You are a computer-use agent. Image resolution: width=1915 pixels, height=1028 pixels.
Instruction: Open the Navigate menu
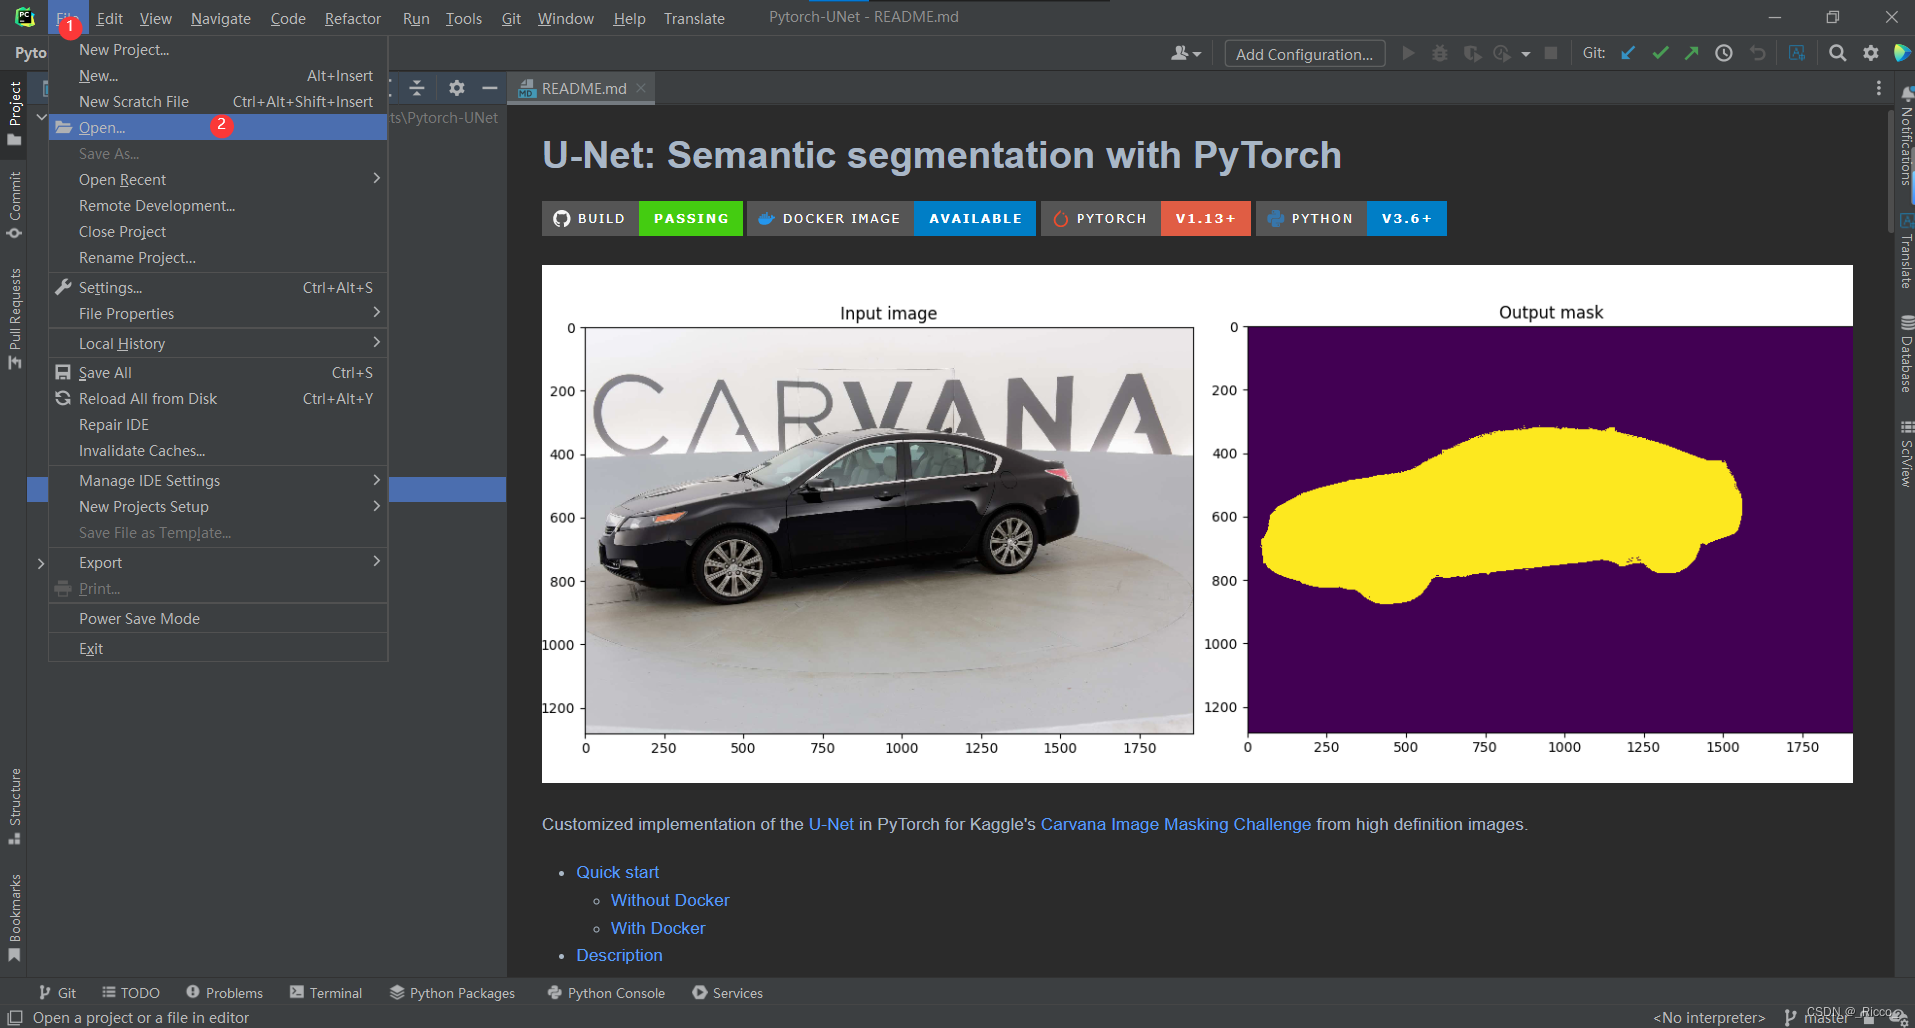pos(220,18)
